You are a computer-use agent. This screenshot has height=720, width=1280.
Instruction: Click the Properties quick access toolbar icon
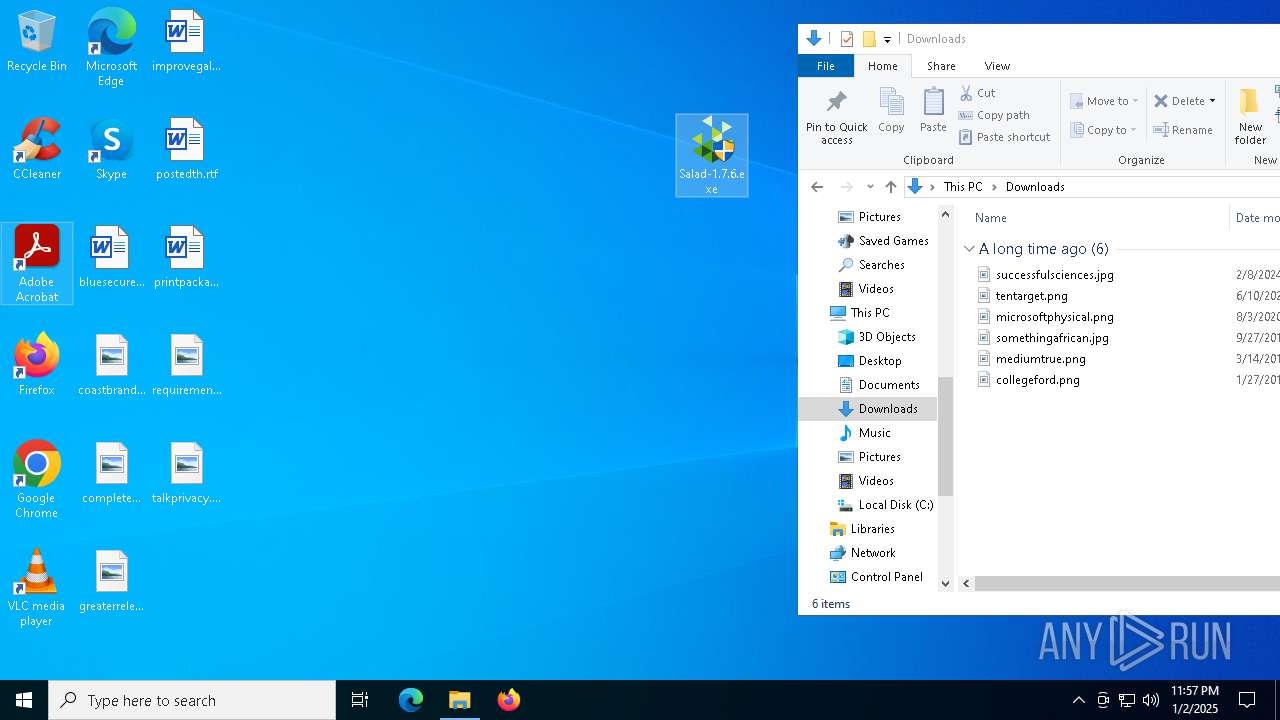pyautogui.click(x=847, y=39)
